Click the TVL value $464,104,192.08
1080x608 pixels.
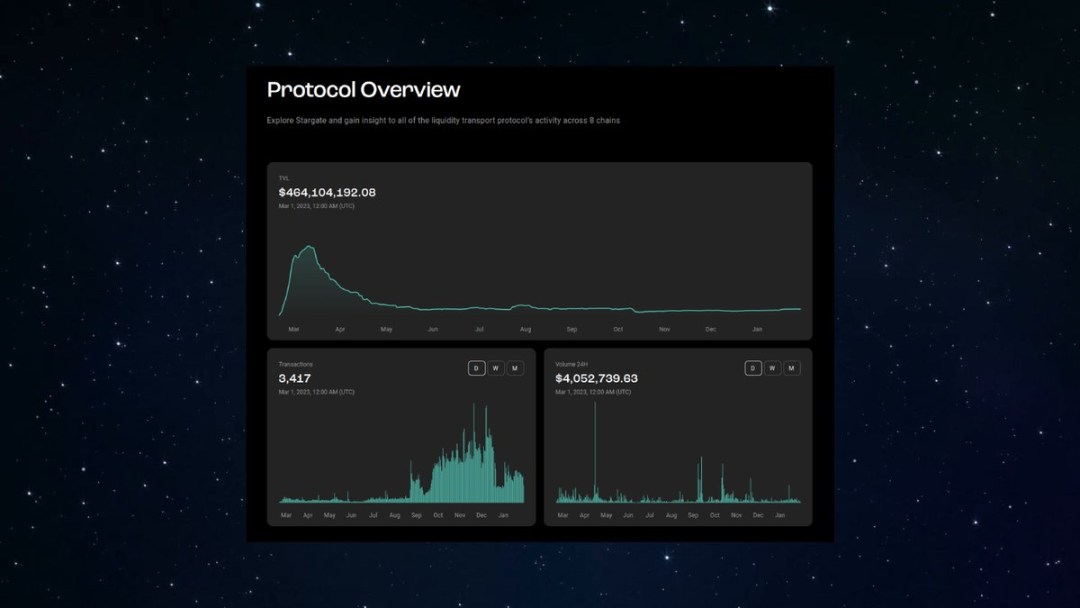tap(327, 192)
